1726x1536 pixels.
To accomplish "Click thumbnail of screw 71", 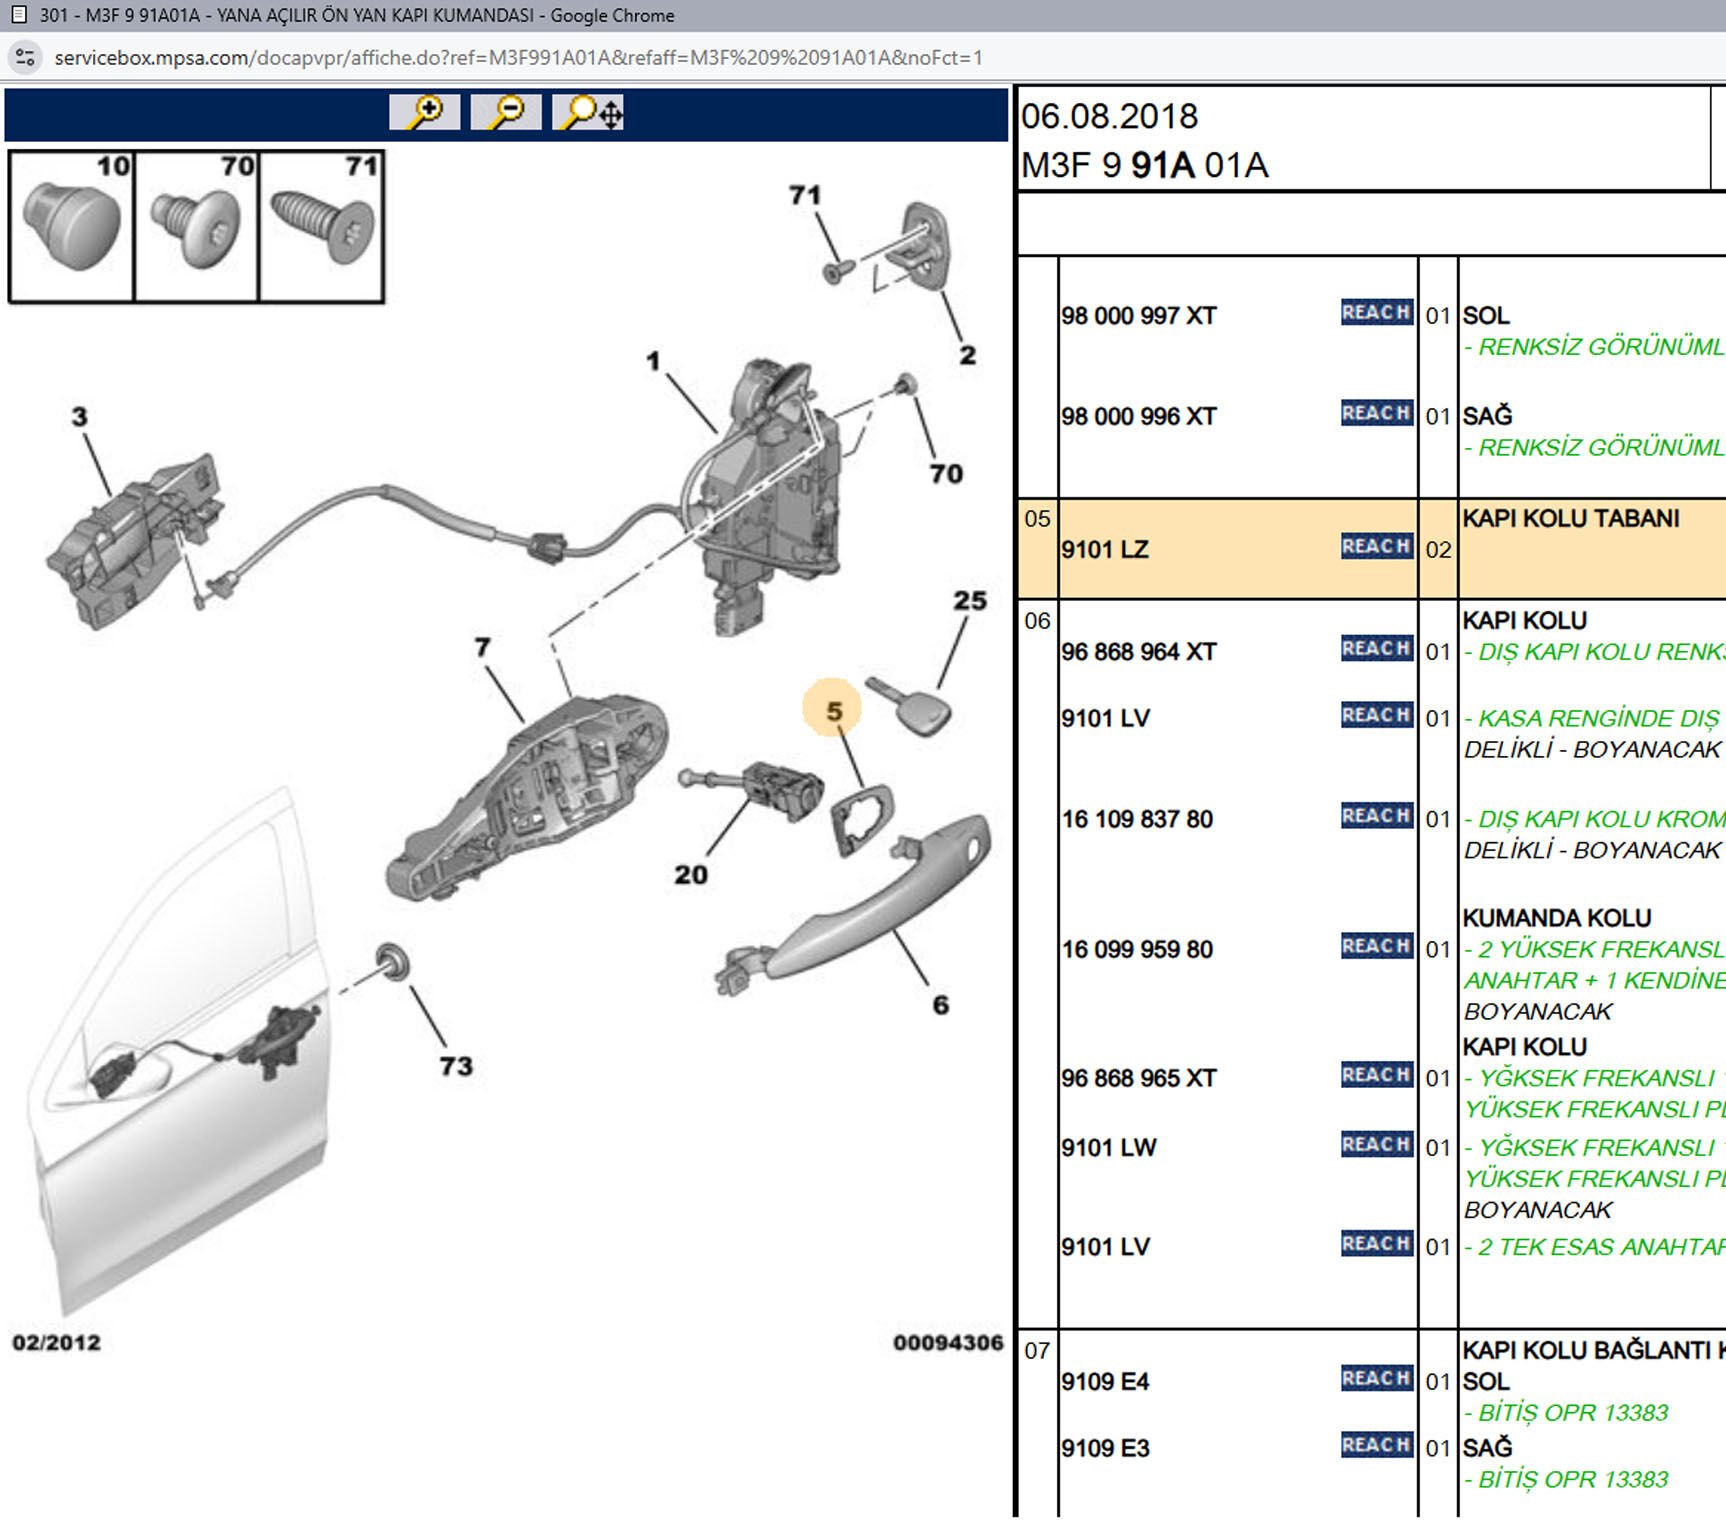I will click(322, 227).
